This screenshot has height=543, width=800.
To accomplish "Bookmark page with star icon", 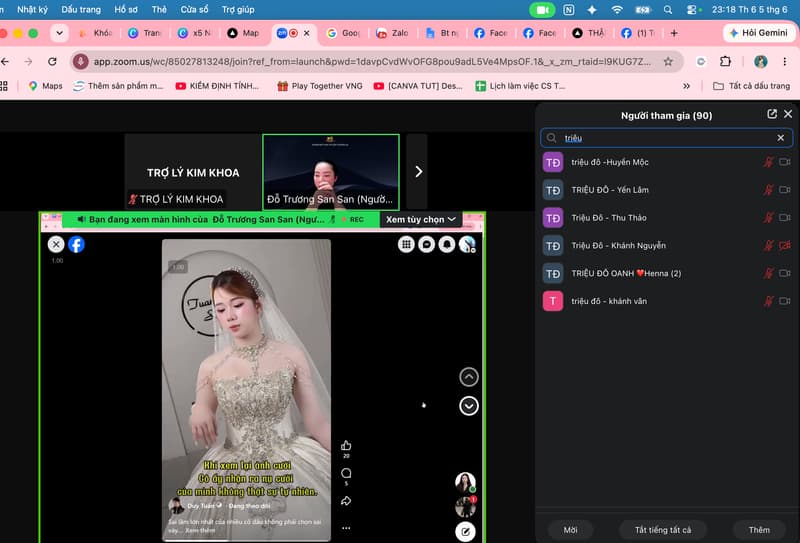I will point(668,62).
